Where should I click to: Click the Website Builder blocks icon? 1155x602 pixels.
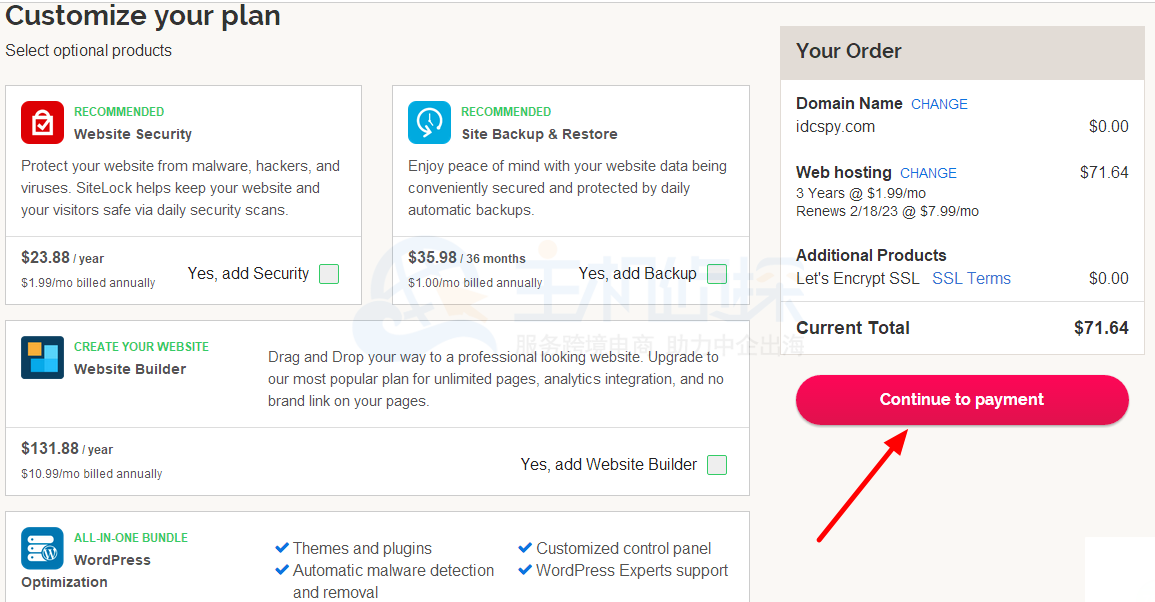pyautogui.click(x=42, y=357)
